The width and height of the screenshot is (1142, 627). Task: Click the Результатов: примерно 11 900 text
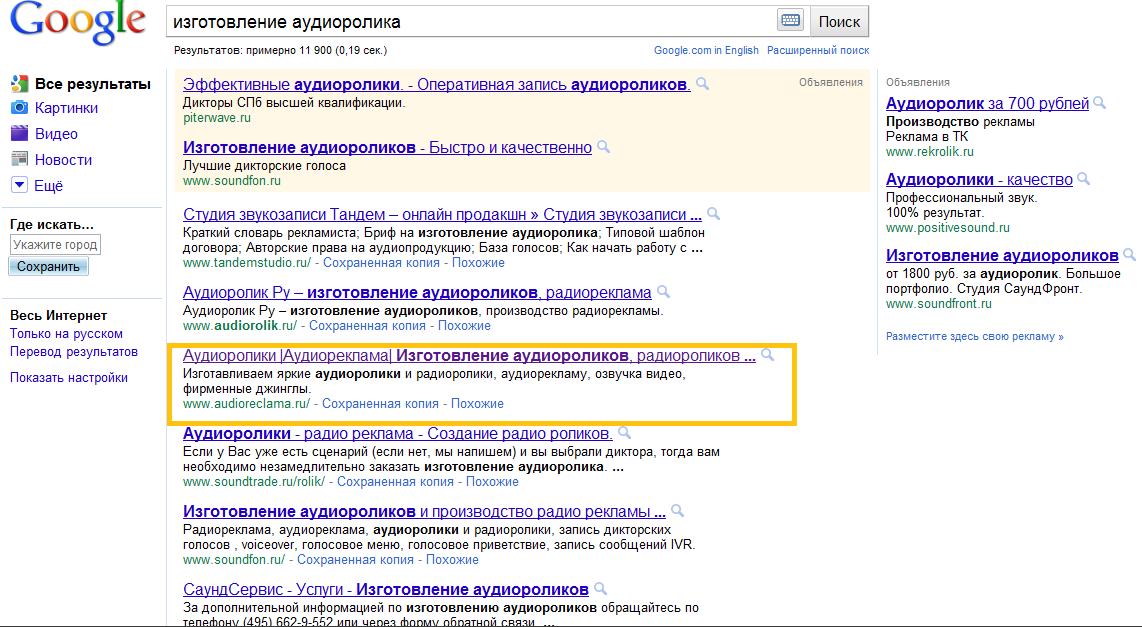280,50
